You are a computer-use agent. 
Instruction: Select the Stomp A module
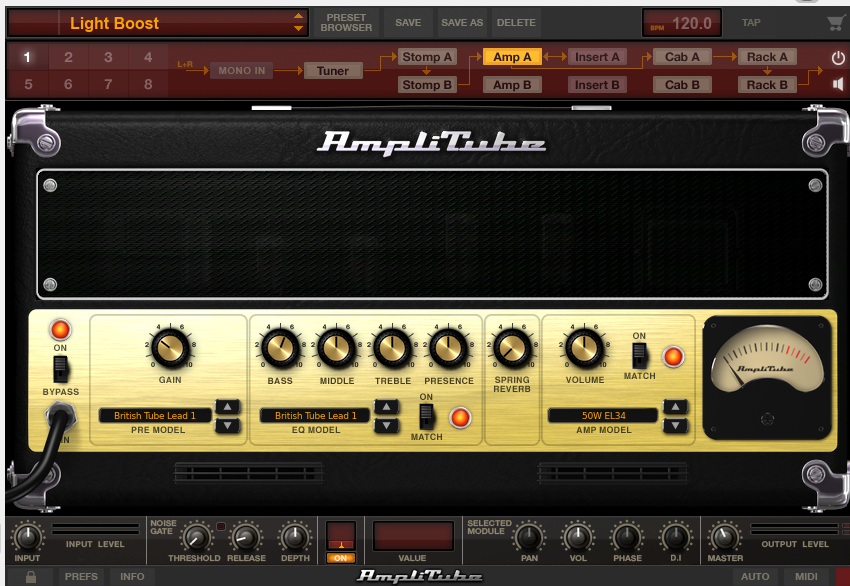pyautogui.click(x=427, y=57)
